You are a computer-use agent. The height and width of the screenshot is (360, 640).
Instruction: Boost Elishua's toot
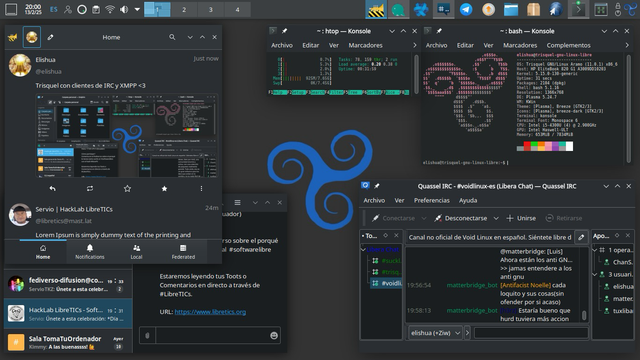[x=90, y=189]
